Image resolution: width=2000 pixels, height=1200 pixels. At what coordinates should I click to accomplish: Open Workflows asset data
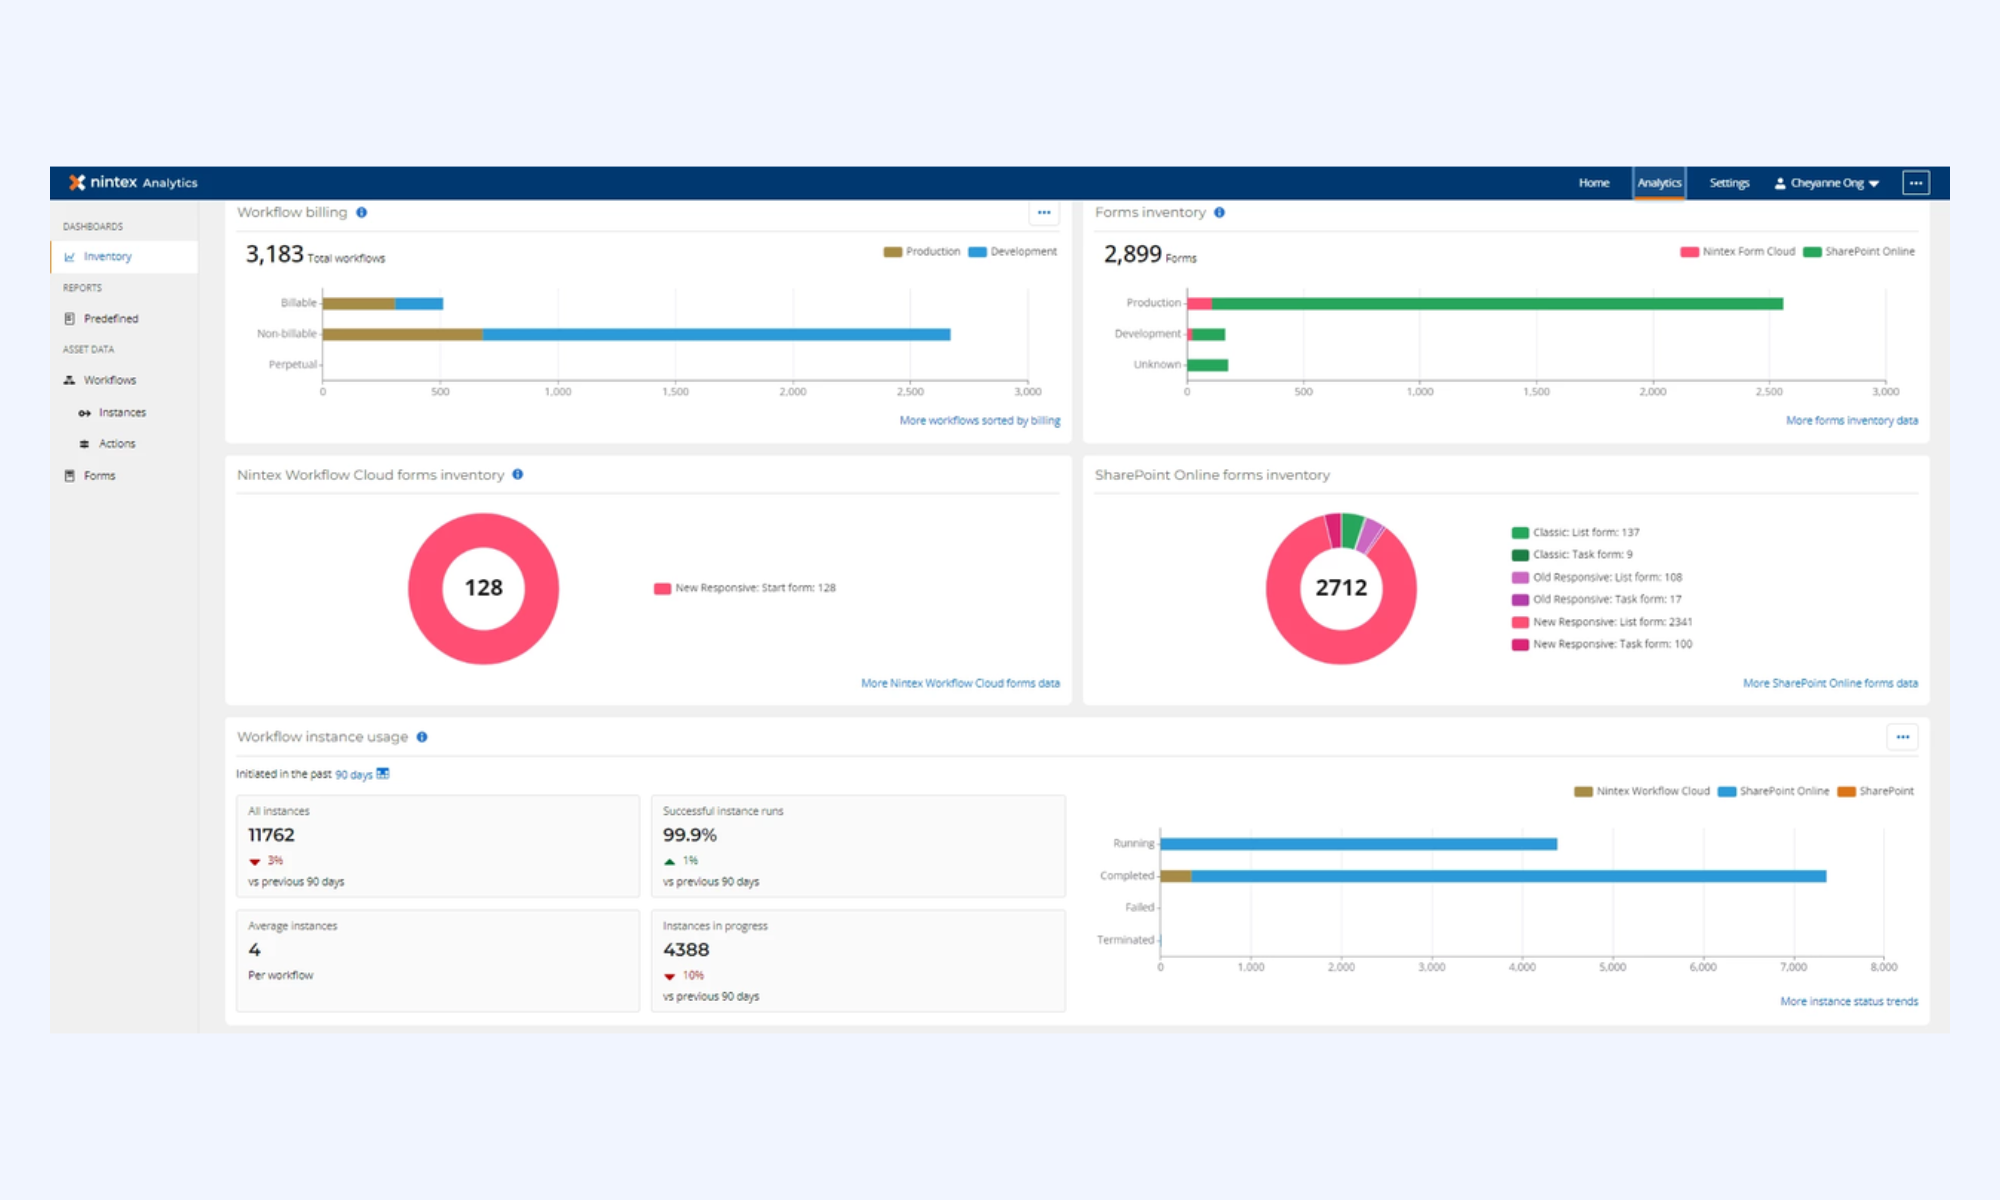point(110,380)
